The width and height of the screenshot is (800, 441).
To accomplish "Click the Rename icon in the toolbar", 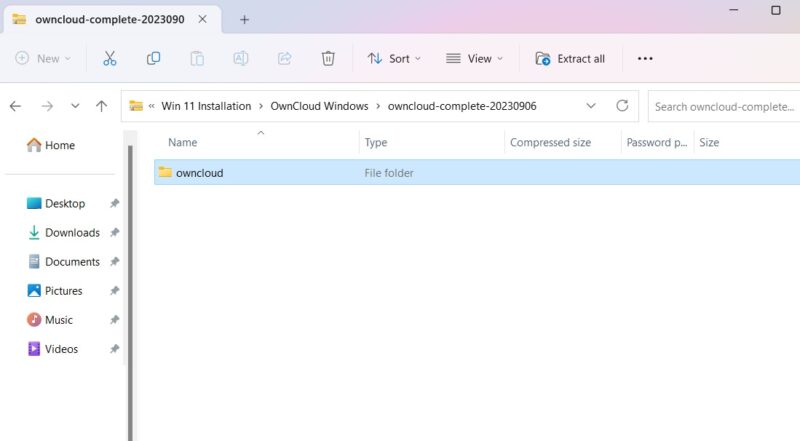I will pyautogui.click(x=240, y=59).
